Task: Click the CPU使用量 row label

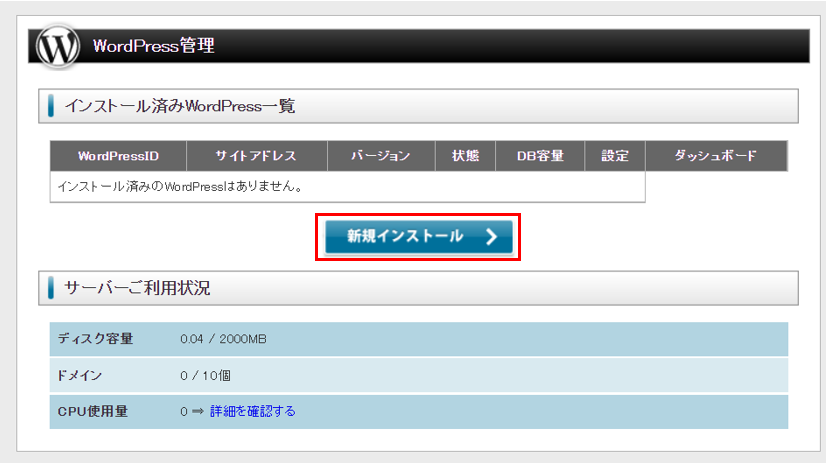Action: (93, 411)
